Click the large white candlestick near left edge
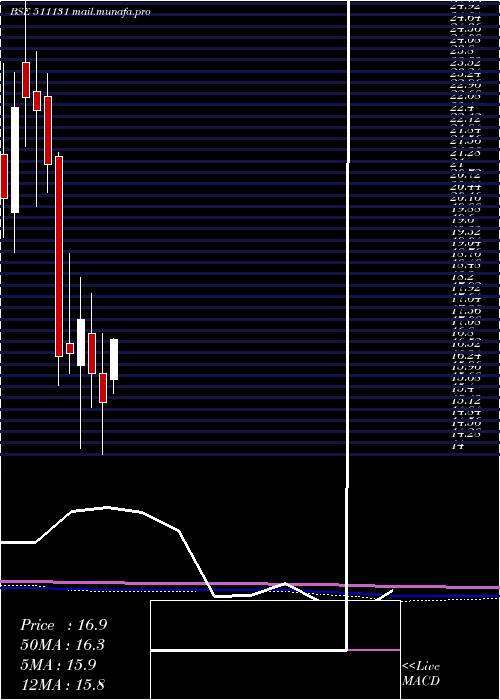The width and height of the screenshot is (500, 700). pyautogui.click(x=15, y=160)
